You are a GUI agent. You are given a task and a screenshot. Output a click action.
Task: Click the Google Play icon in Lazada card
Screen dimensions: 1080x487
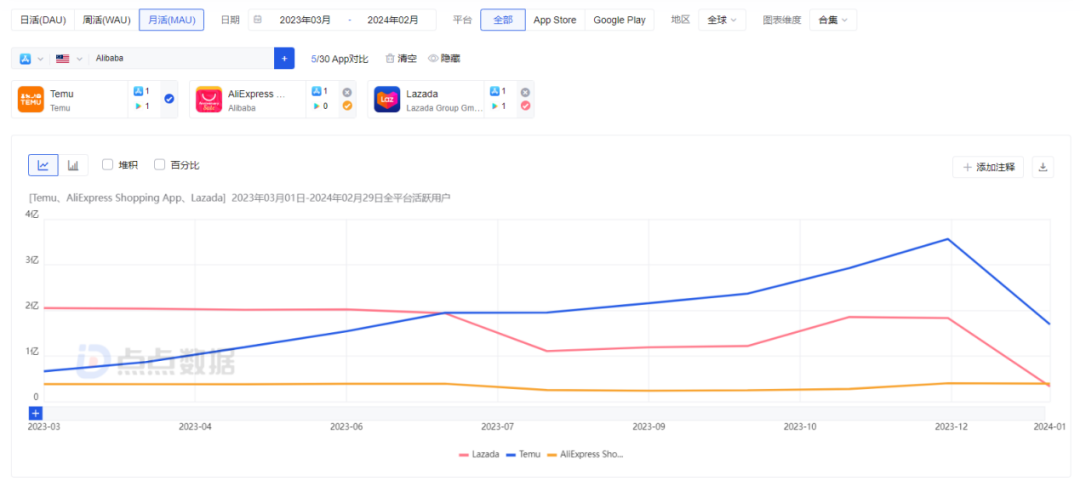[x=494, y=106]
